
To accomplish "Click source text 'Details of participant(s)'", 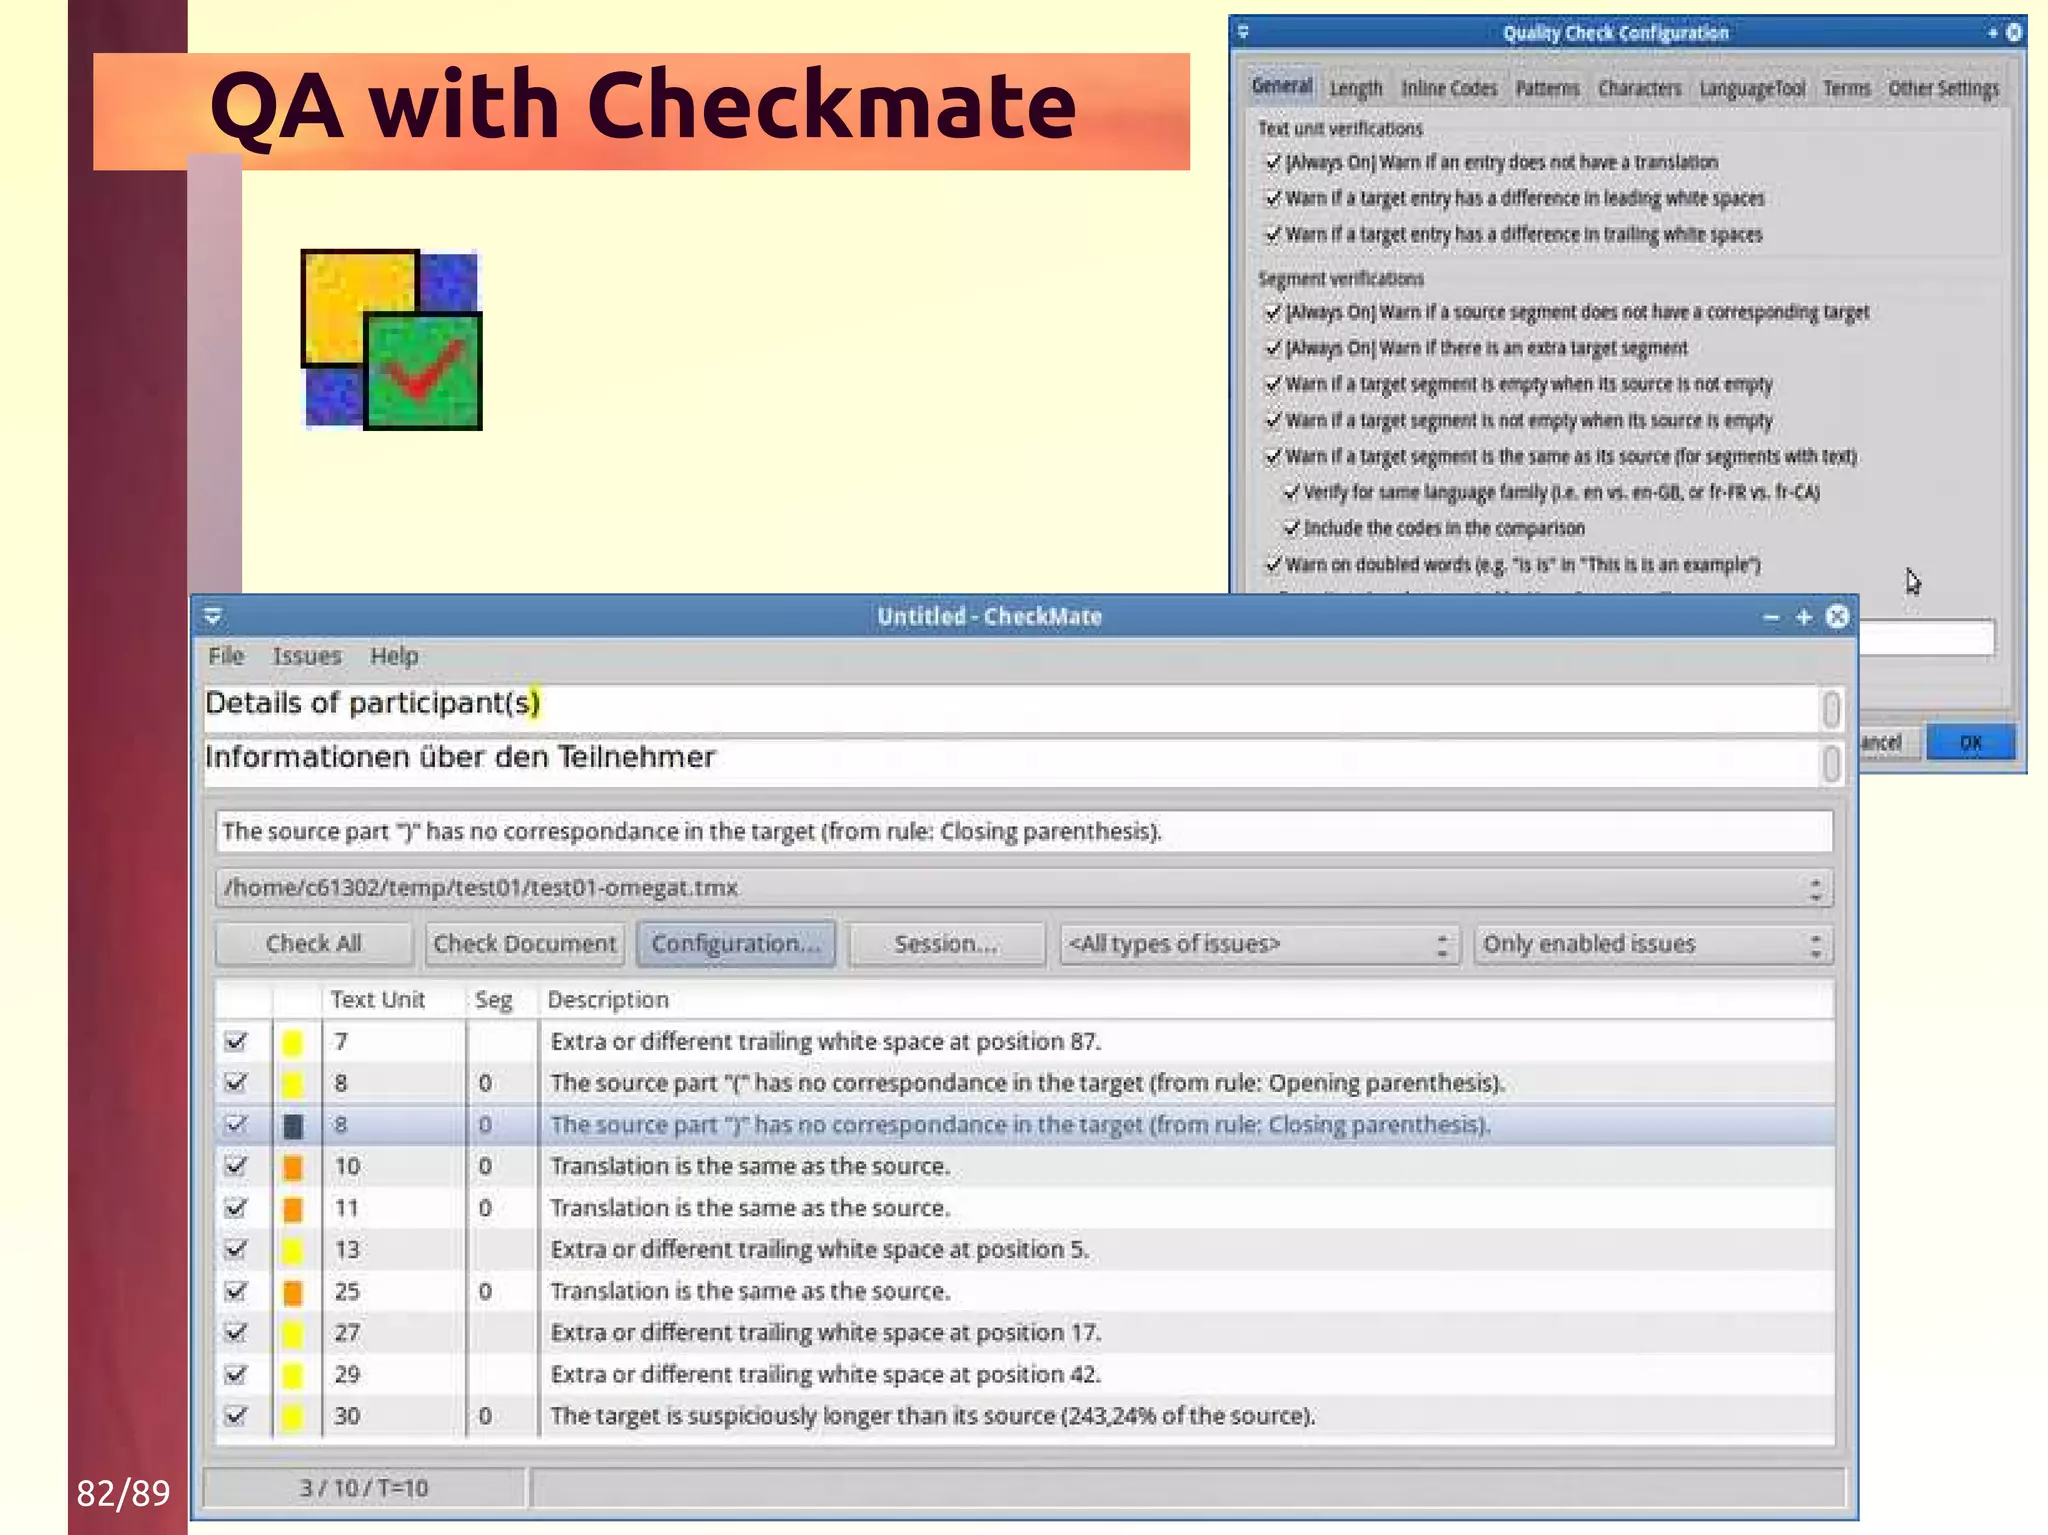I will (372, 703).
